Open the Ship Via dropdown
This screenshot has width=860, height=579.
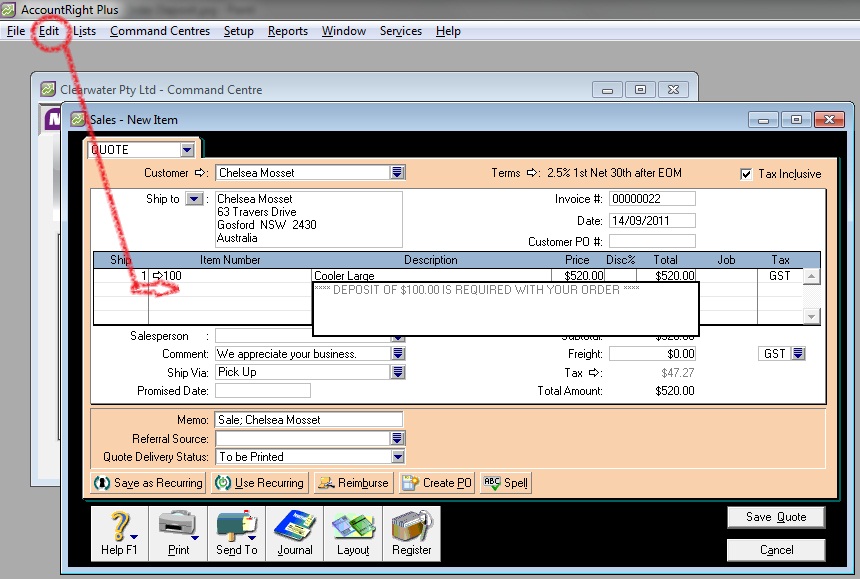pyautogui.click(x=397, y=372)
